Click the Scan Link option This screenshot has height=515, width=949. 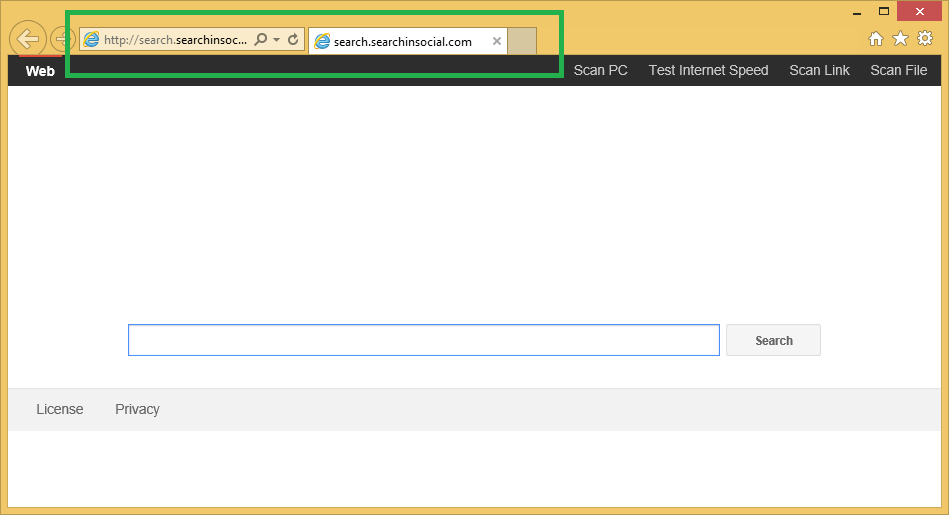coord(819,70)
